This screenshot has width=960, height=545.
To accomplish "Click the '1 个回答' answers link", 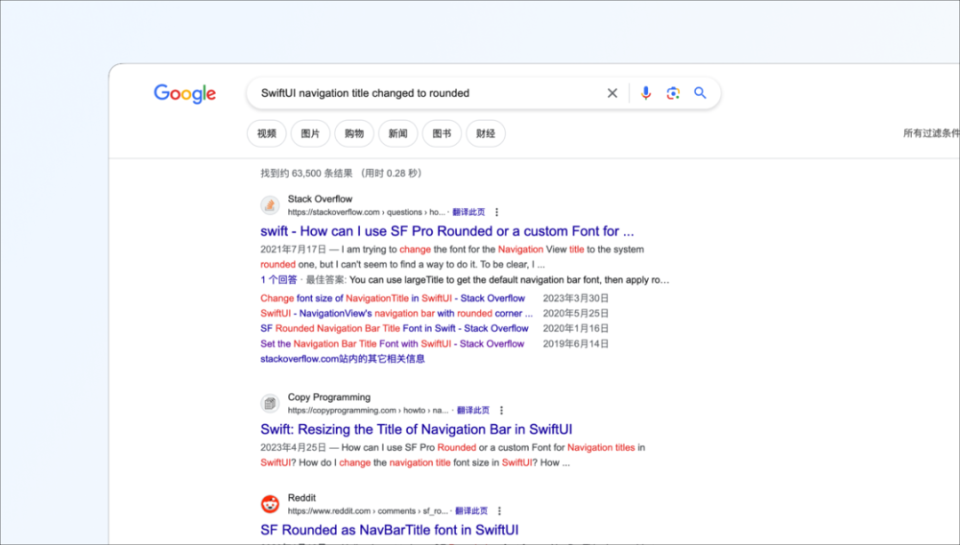I will tap(279, 280).
